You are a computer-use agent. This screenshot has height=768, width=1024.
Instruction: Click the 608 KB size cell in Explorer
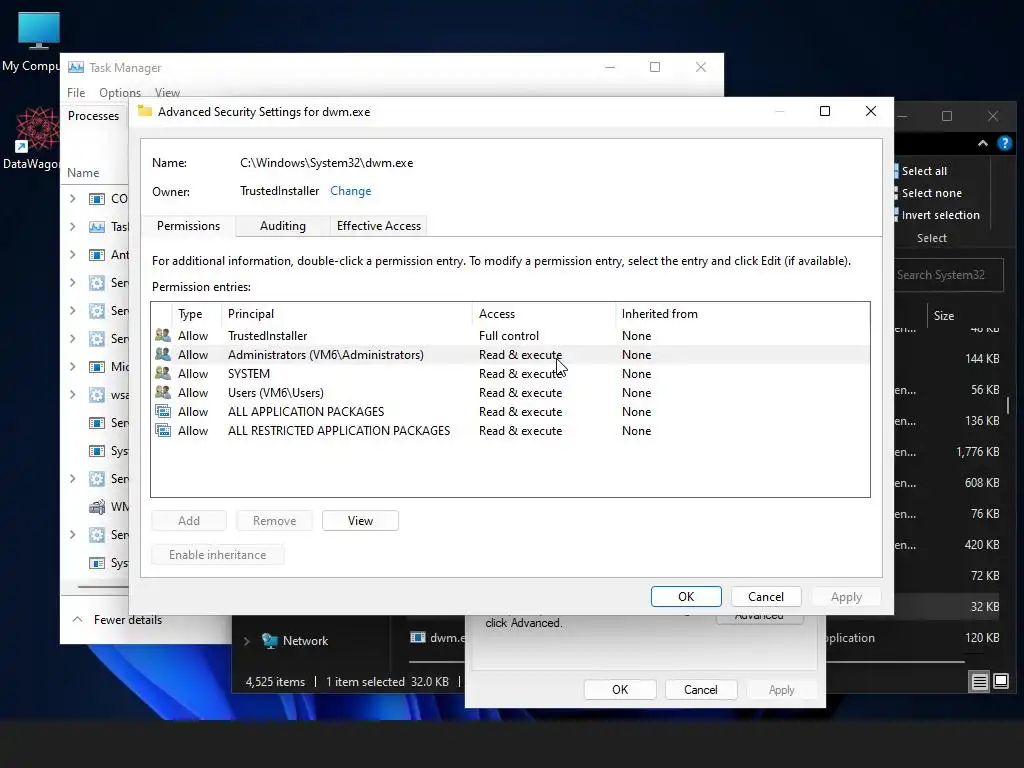coord(982,483)
